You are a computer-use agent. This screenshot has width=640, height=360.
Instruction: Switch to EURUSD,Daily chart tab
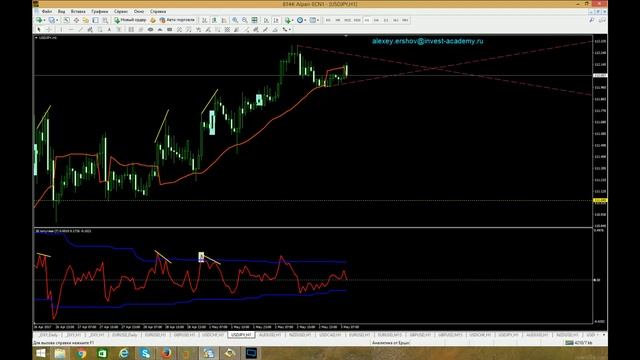click(124, 335)
